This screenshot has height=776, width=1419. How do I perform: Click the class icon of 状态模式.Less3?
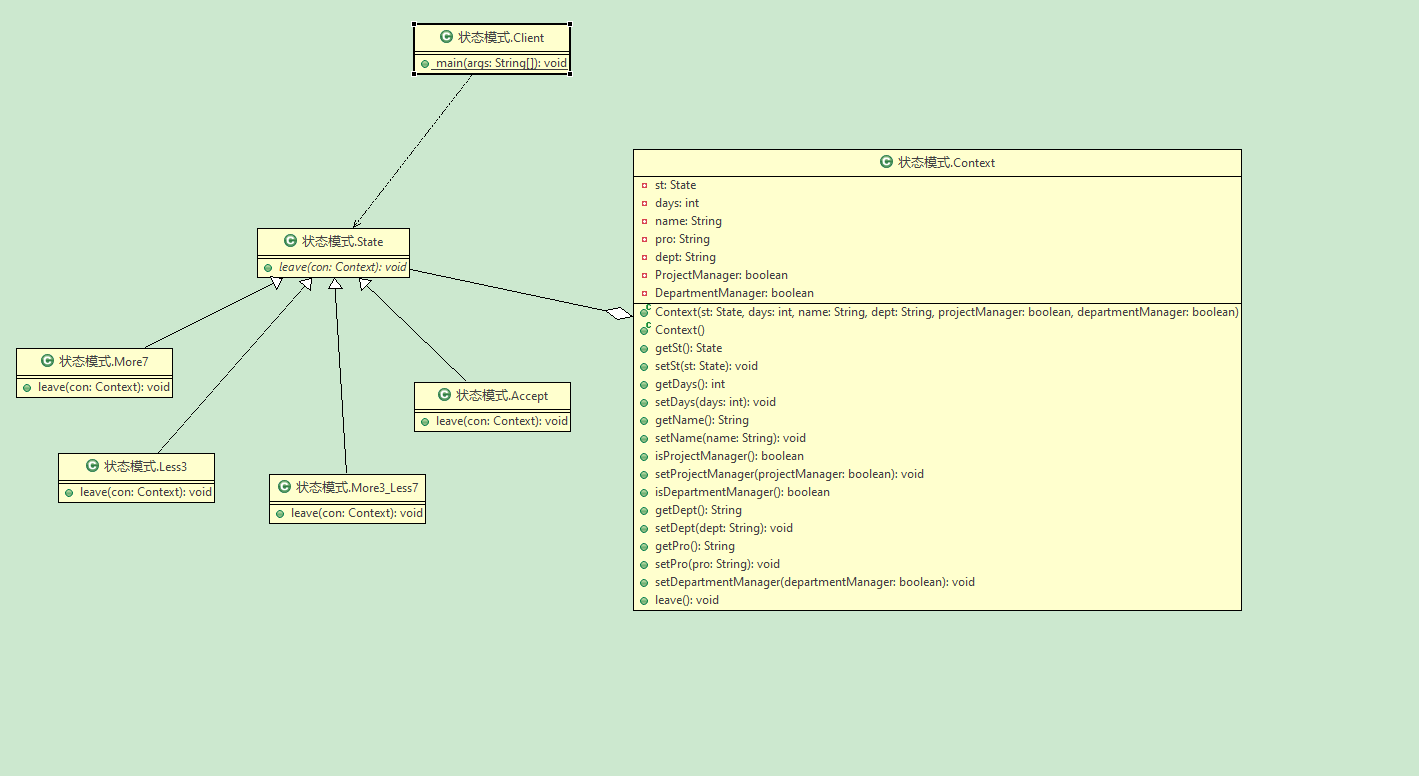point(92,466)
